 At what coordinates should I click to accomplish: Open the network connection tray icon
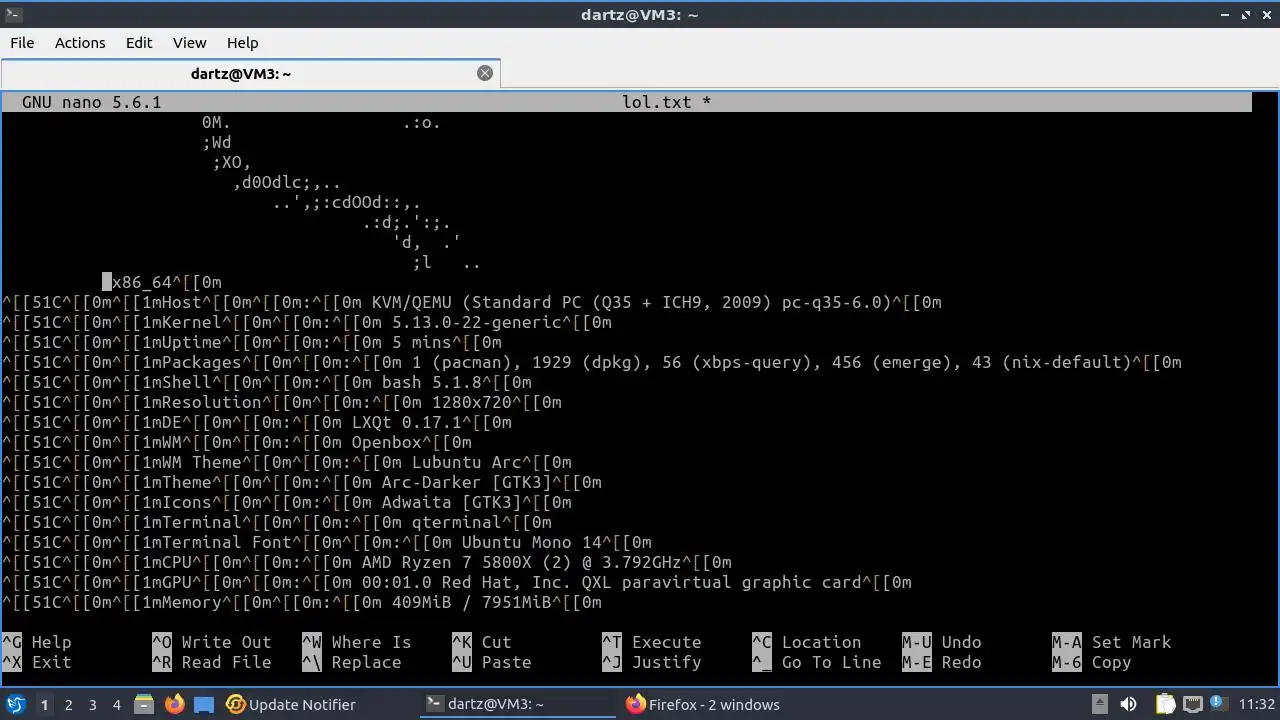coord(1194,704)
